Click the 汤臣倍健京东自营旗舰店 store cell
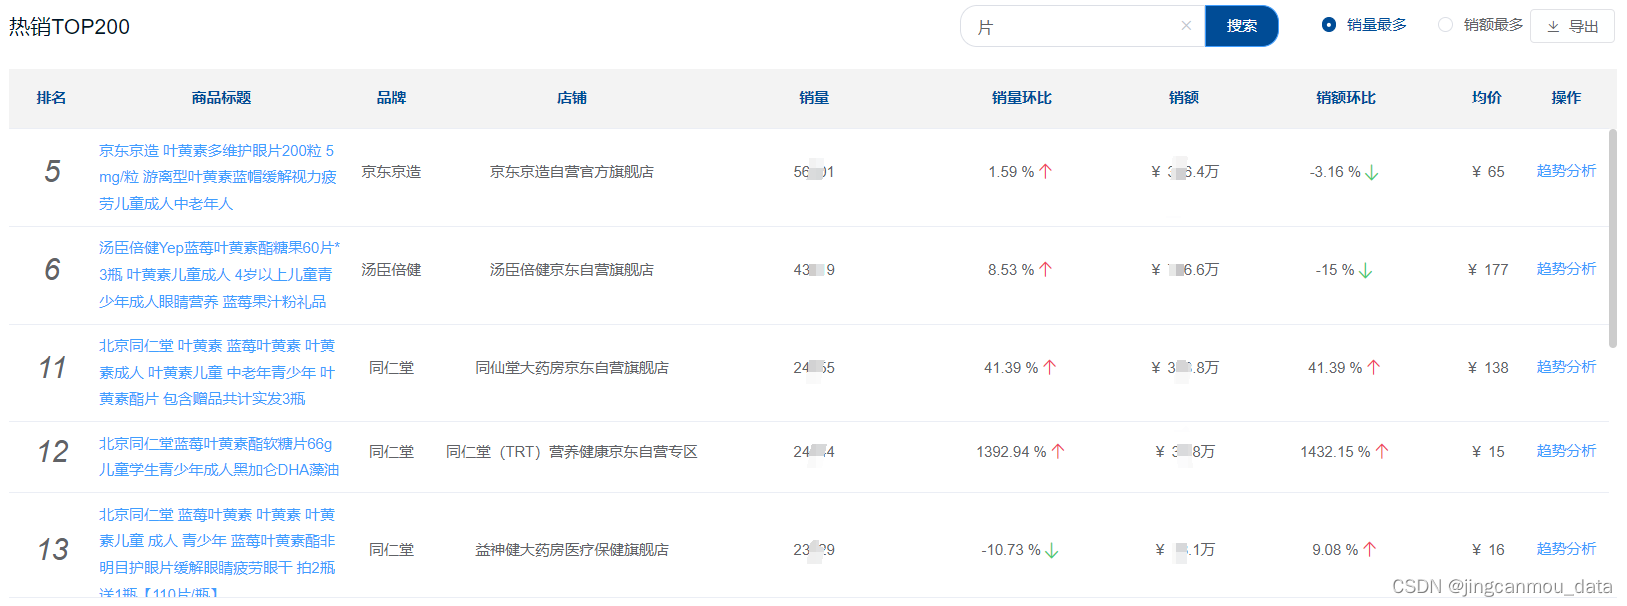Viewport: 1627px width, 606px height. point(572,270)
